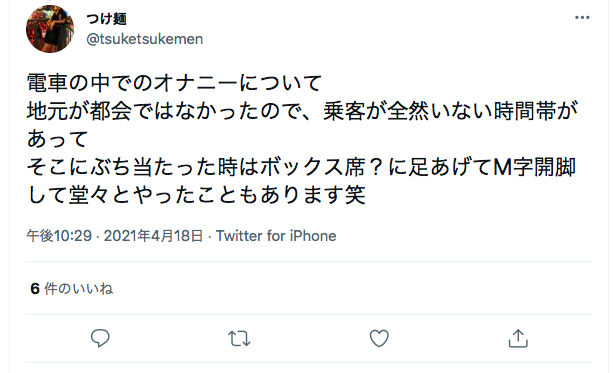Open the つけ麺 profile avatar
616x373 pixels.
[50, 29]
